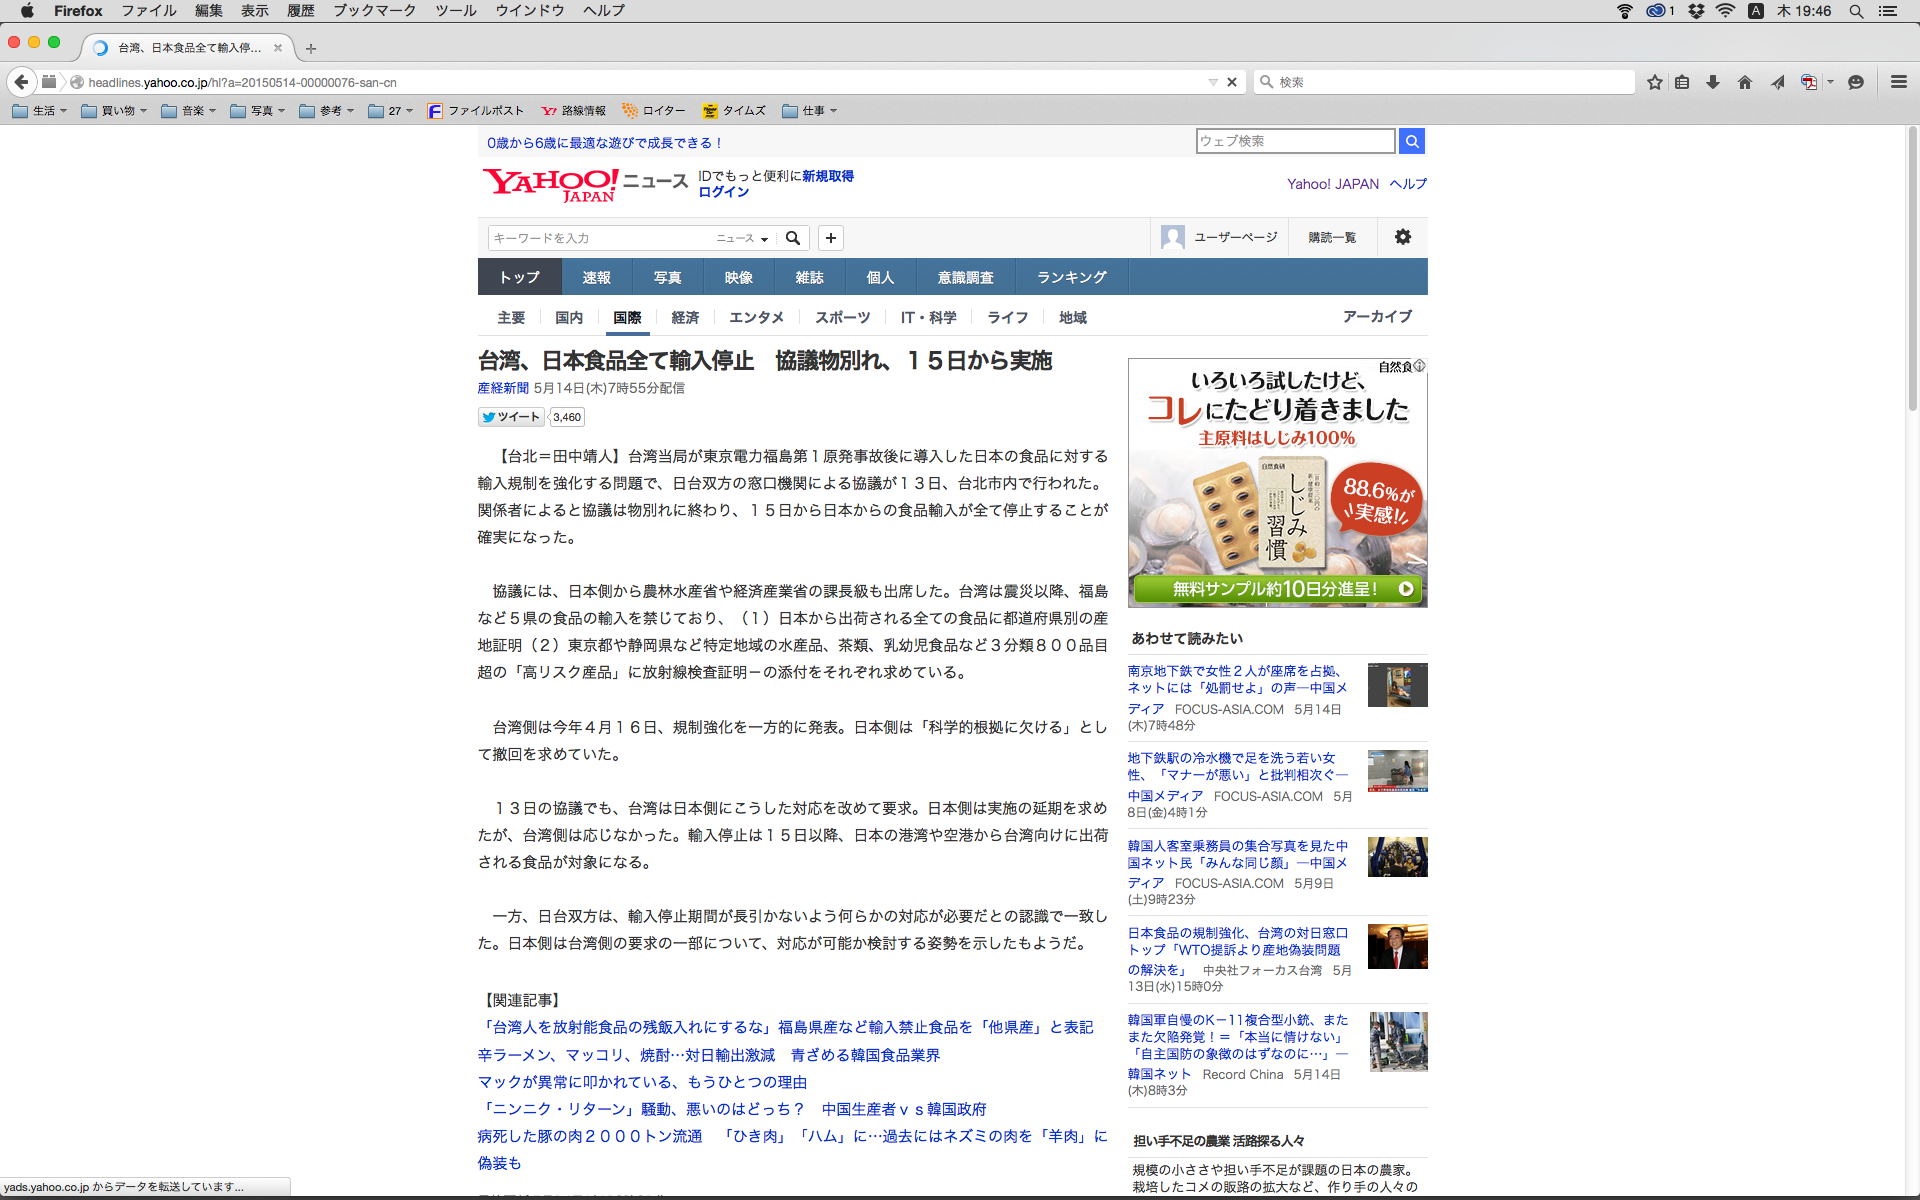Go back with the browser back arrow
This screenshot has height=1200, width=1920.
(21, 82)
